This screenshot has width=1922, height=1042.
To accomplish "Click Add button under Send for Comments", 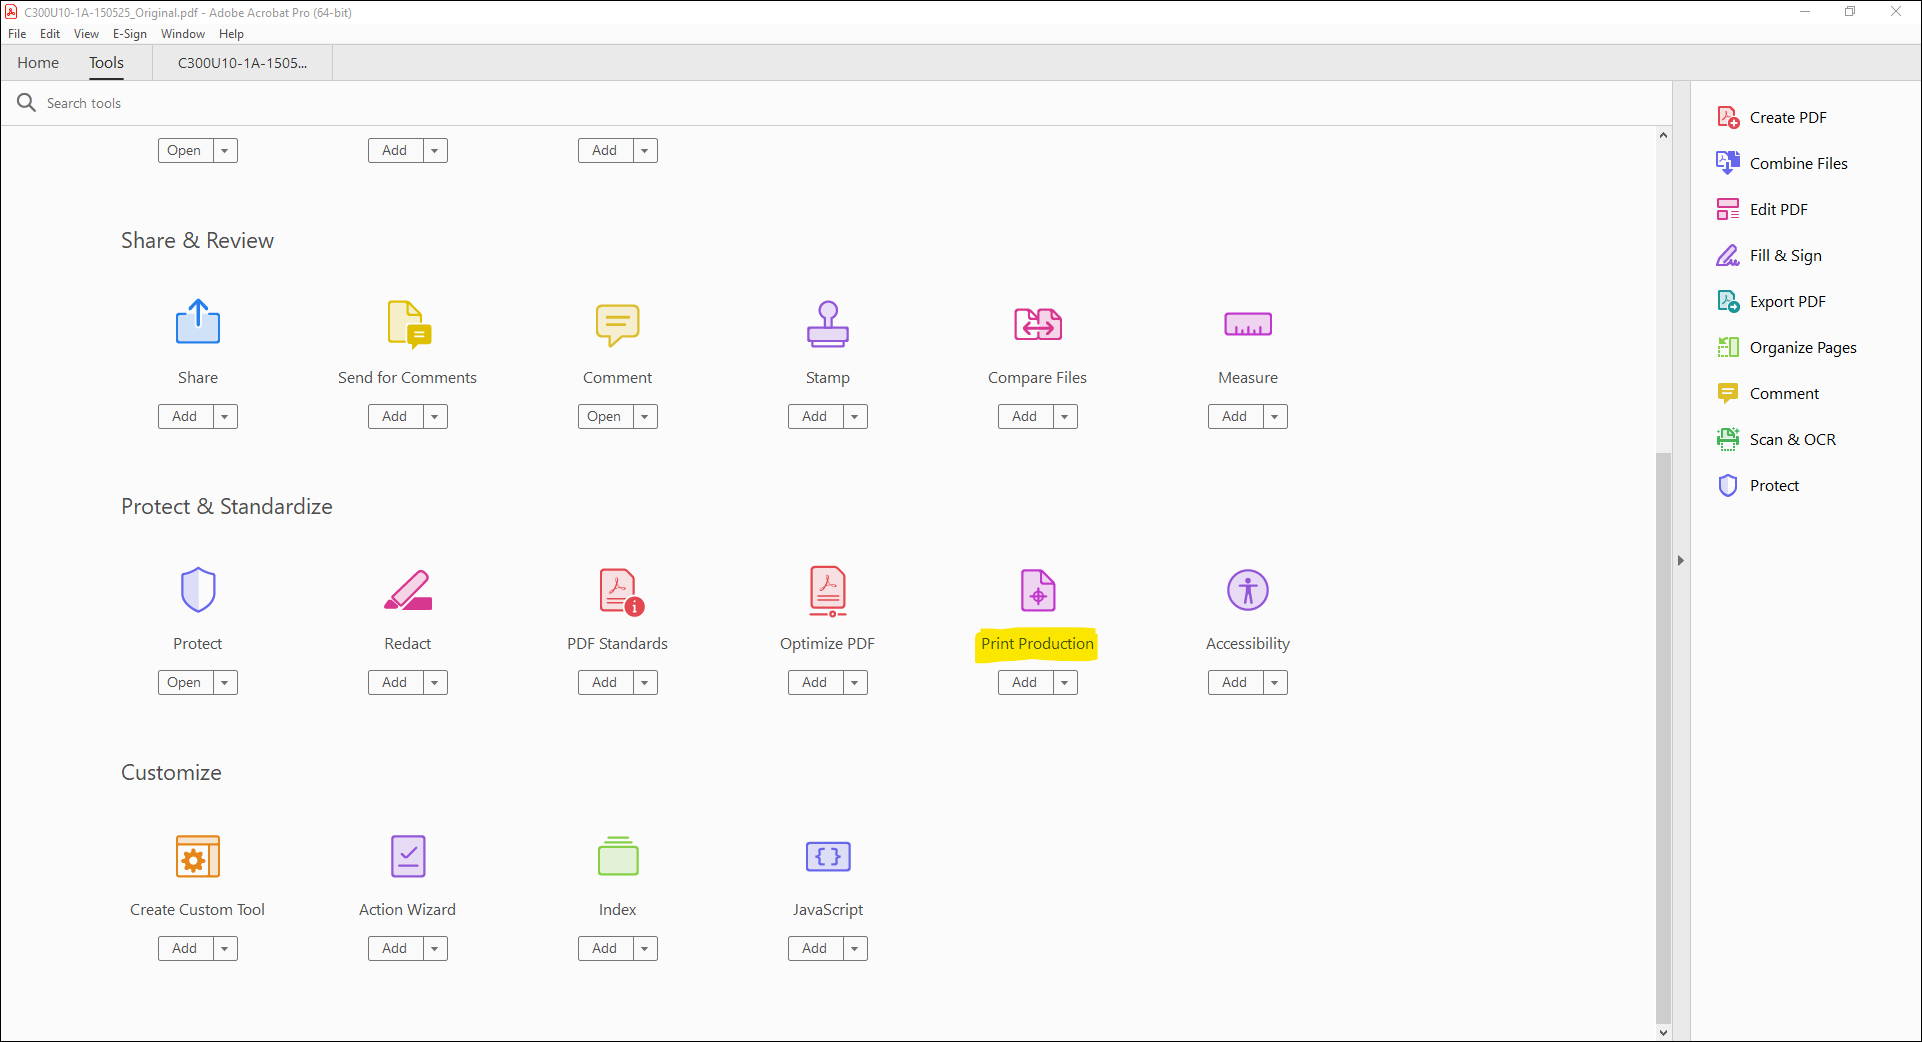I will (x=396, y=416).
